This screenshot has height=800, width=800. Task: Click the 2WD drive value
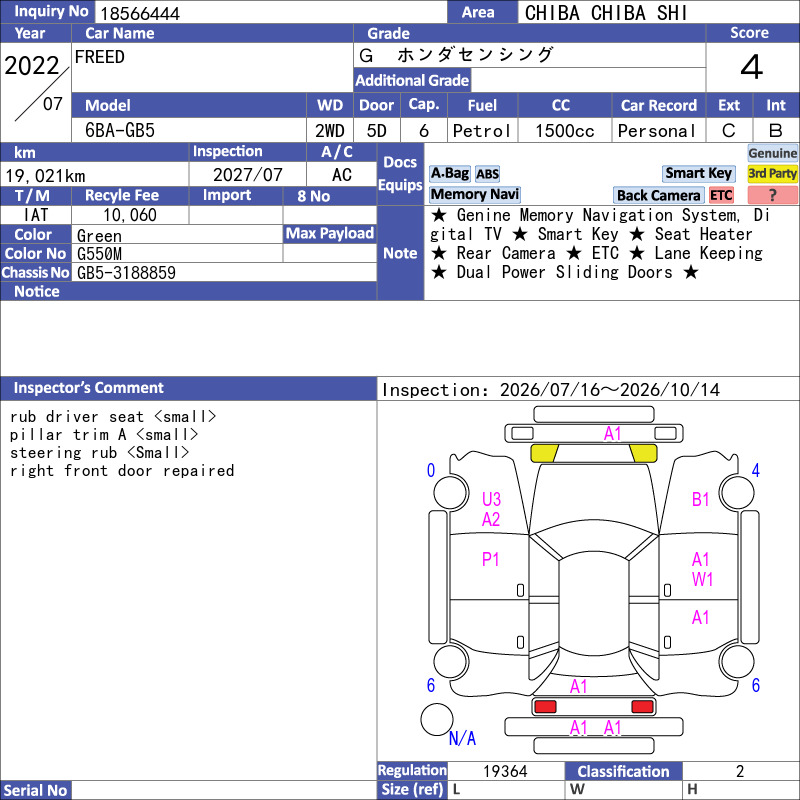(x=330, y=131)
